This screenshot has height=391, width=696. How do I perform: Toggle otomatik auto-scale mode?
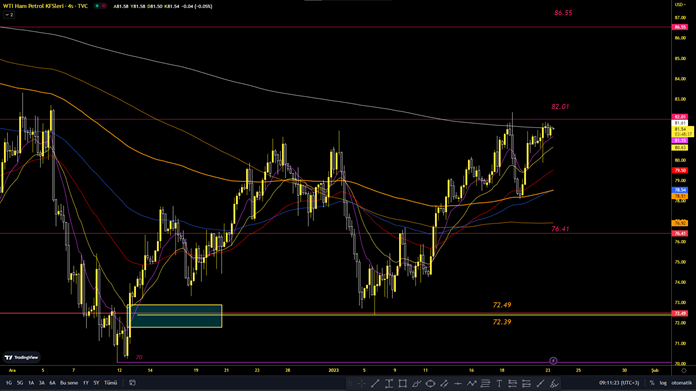coord(681,383)
